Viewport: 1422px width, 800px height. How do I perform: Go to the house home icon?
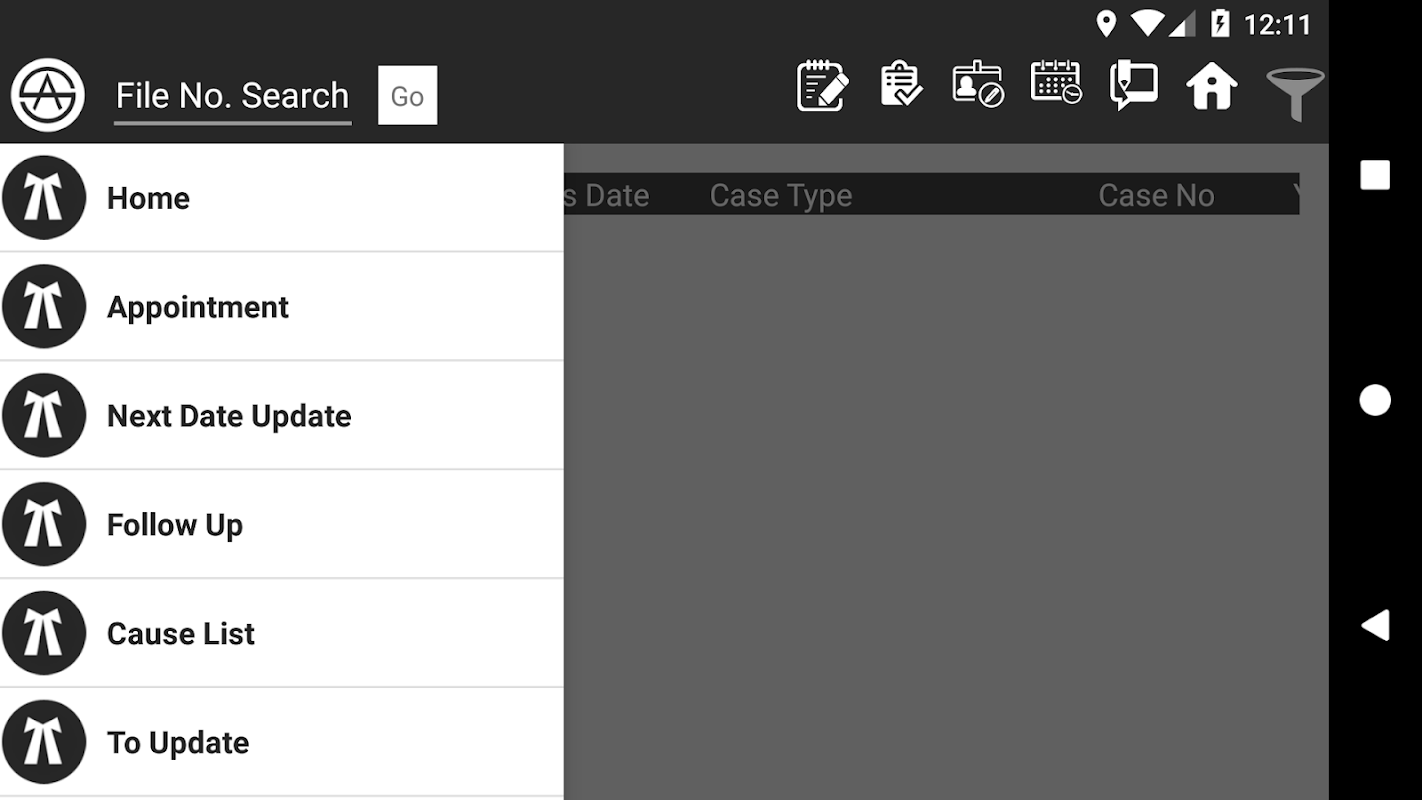[x=1211, y=86]
